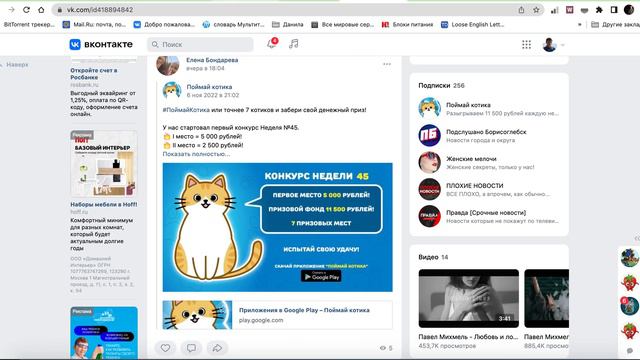This screenshot has width=640, height=360.
Task: Reload the page in browser
Action: [x=26, y=9]
